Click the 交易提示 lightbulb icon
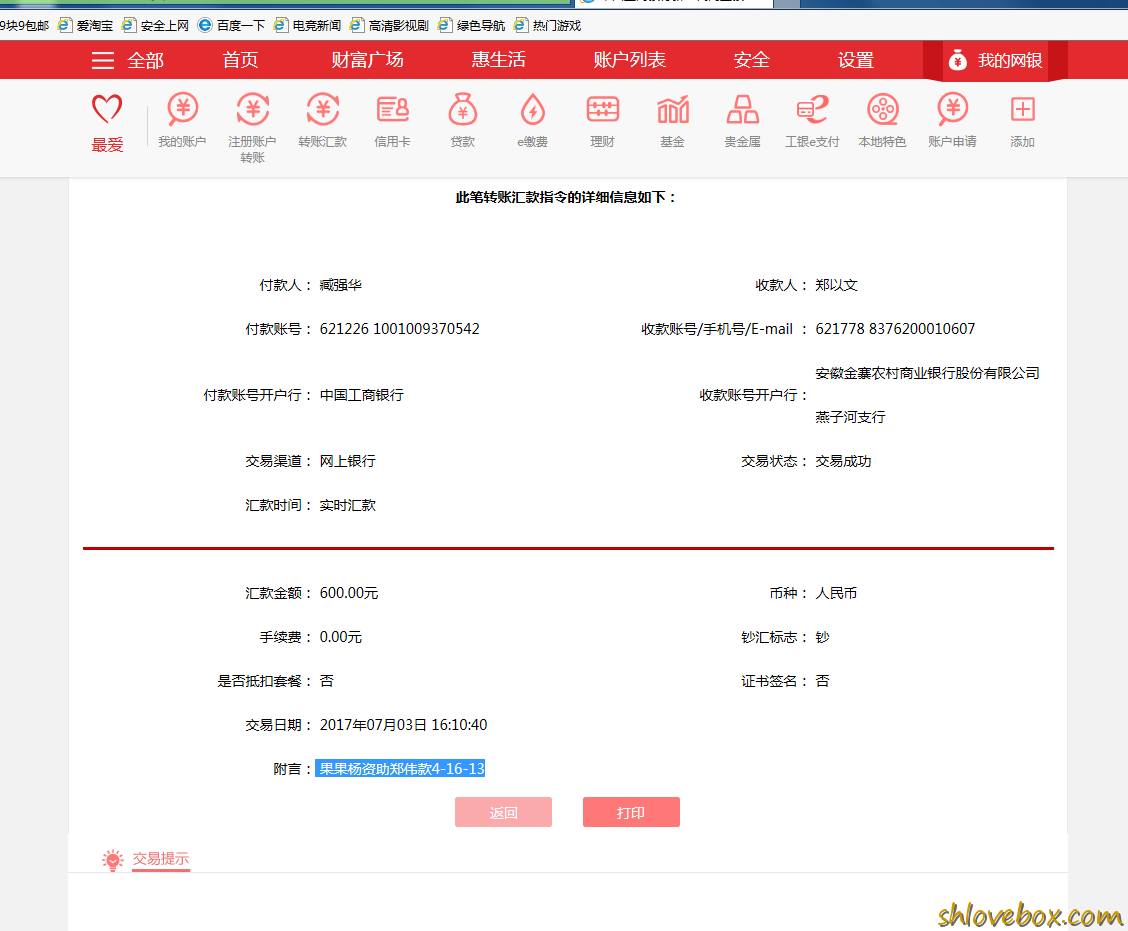 tap(113, 859)
